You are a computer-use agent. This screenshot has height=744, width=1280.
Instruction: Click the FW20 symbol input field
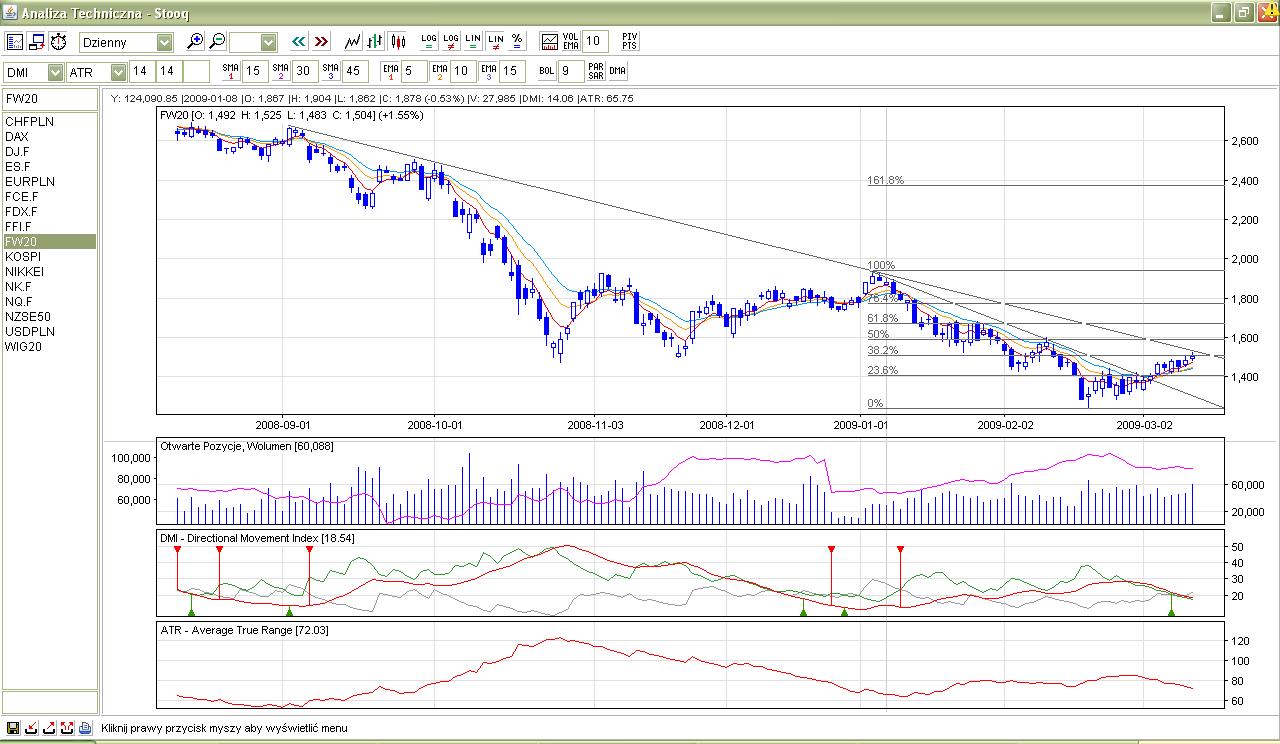(49, 99)
